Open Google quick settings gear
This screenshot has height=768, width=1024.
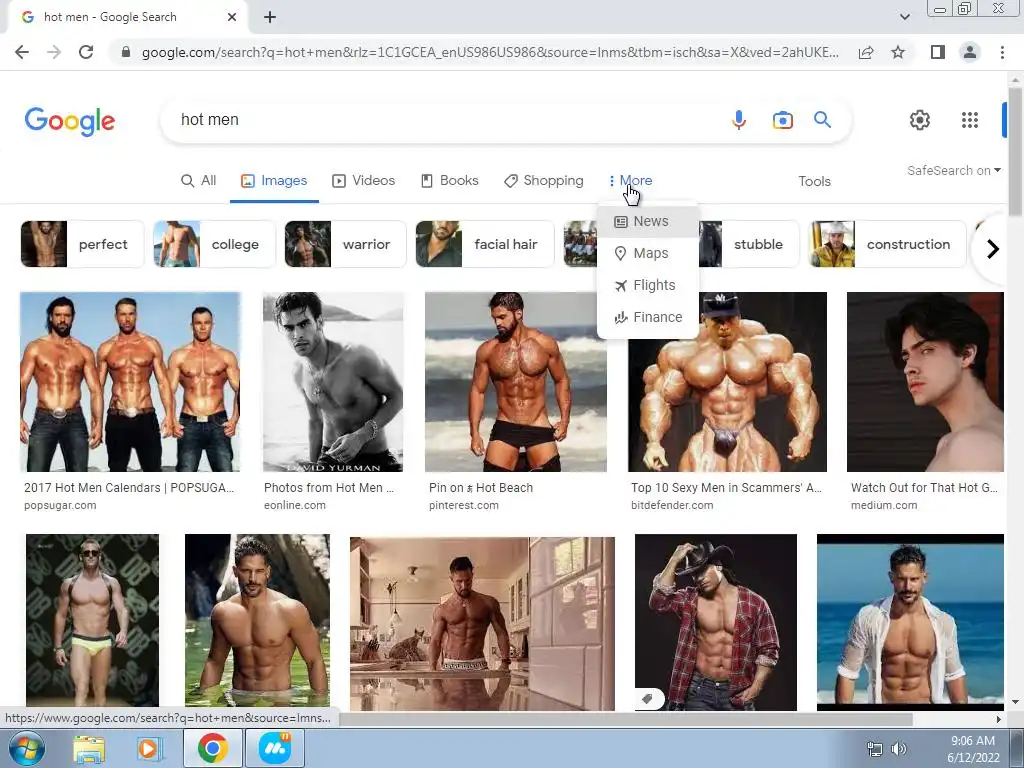click(x=920, y=120)
